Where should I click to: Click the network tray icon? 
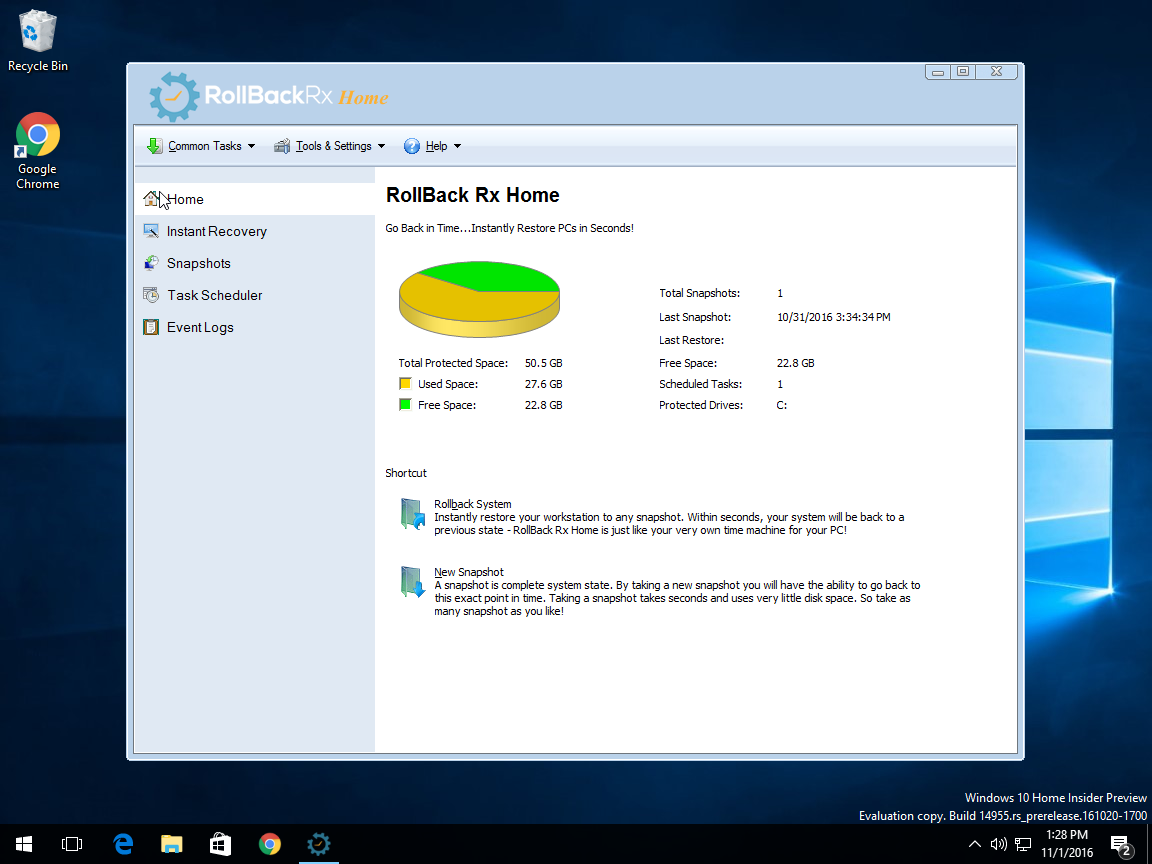(1023, 844)
